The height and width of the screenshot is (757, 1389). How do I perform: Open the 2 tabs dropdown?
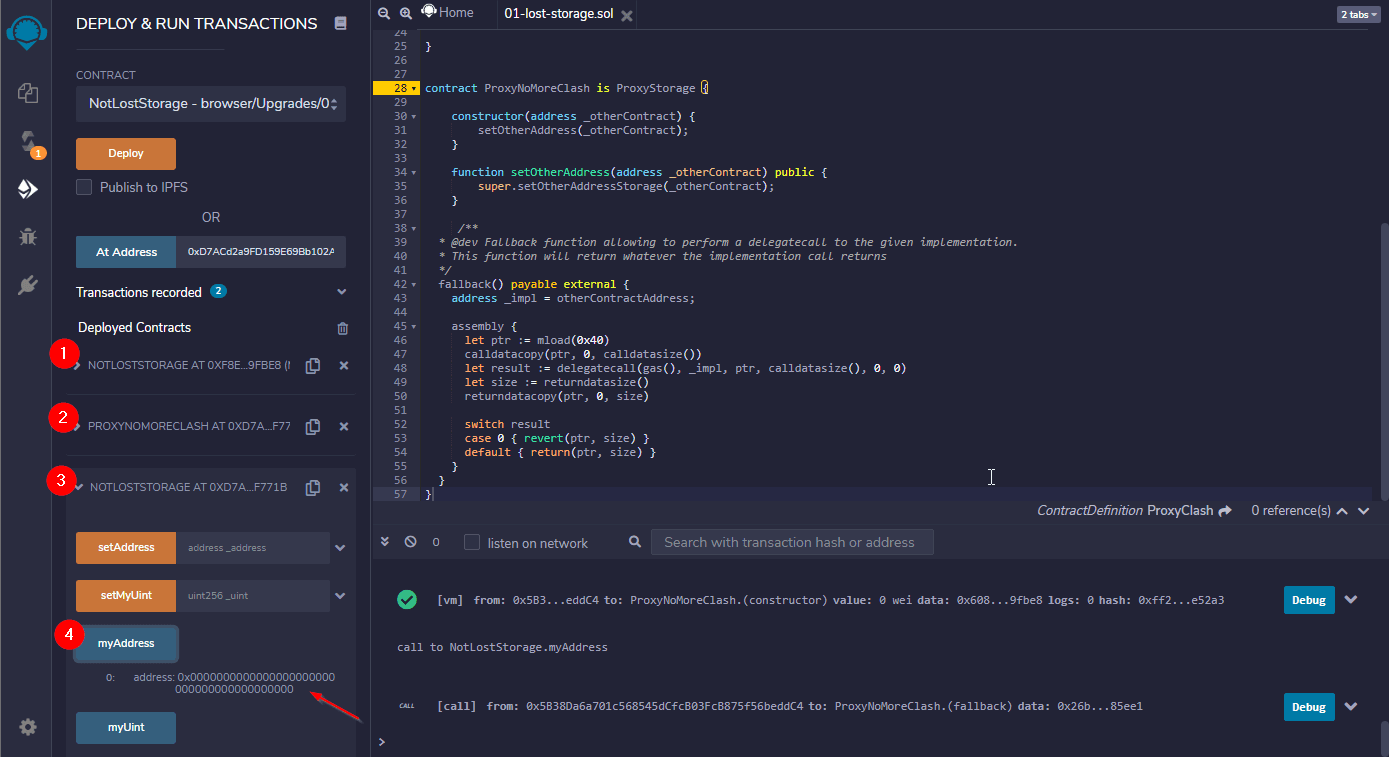pos(1358,14)
